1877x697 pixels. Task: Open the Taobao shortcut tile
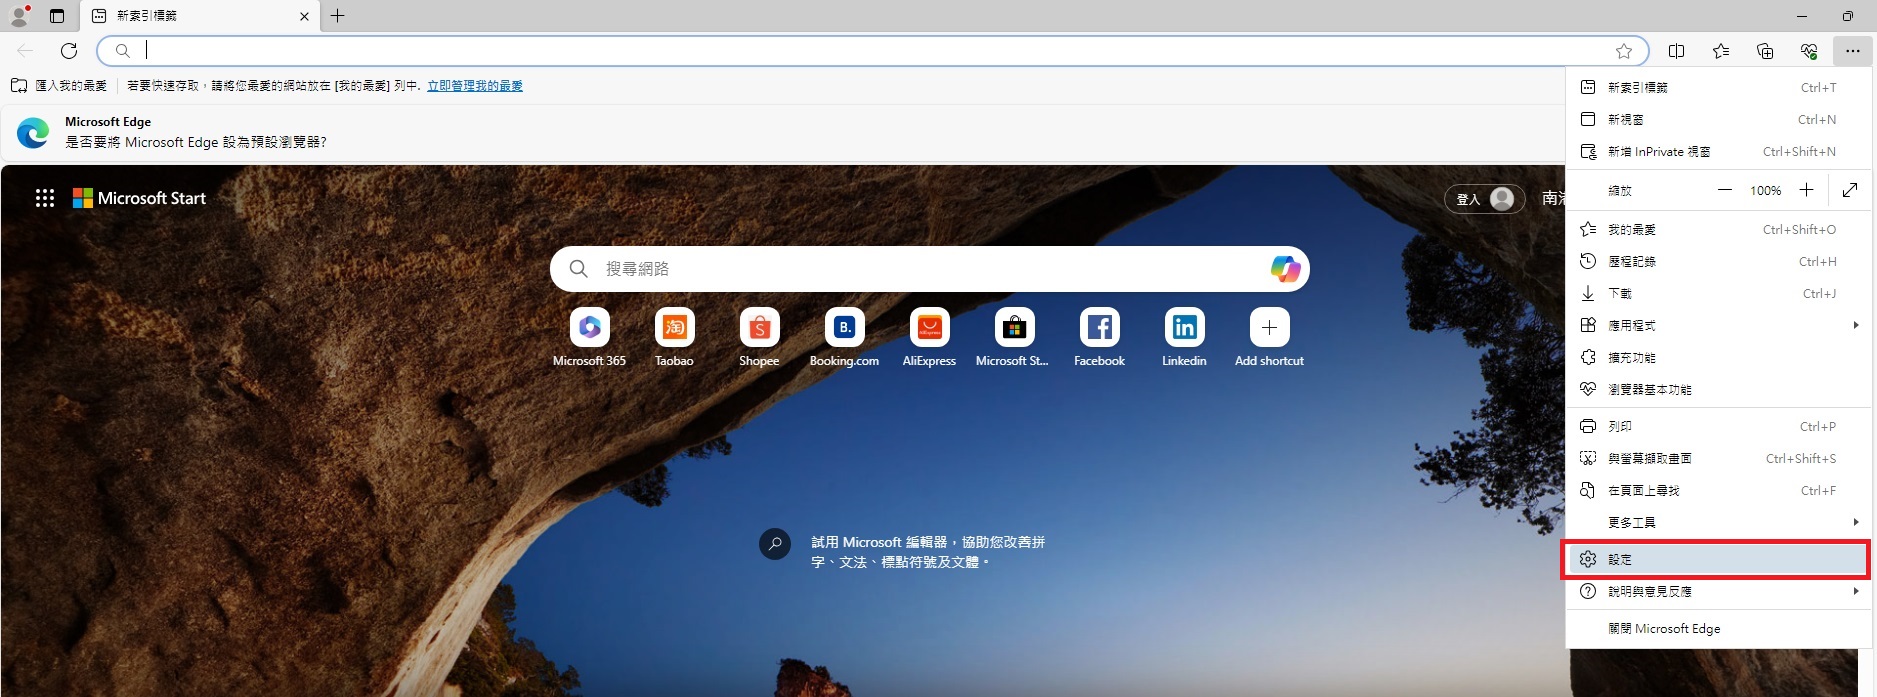point(674,328)
